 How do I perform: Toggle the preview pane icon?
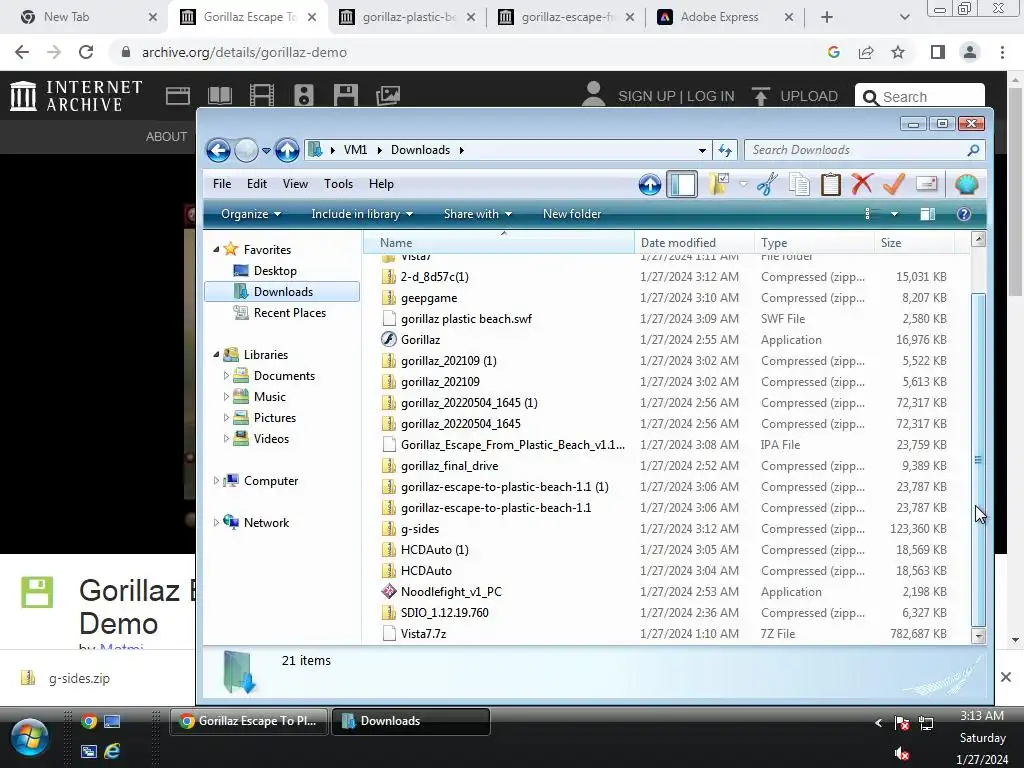tap(927, 214)
